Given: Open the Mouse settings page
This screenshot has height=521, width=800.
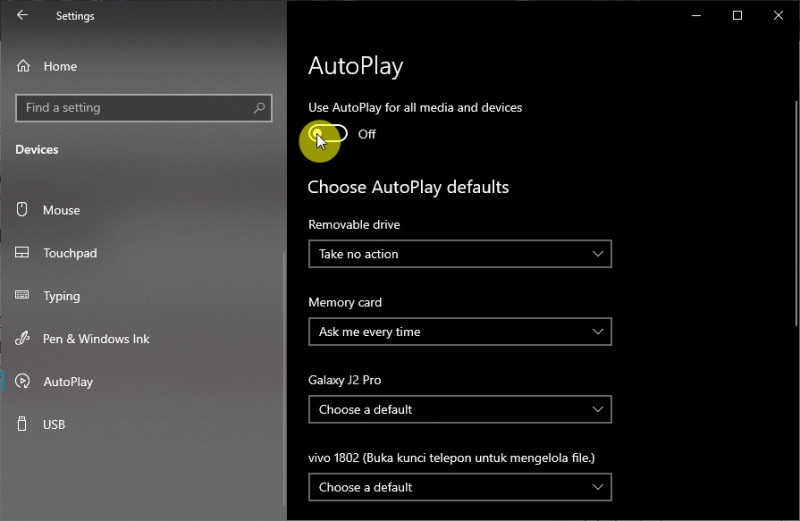Looking at the screenshot, I should pyautogui.click(x=61, y=210).
